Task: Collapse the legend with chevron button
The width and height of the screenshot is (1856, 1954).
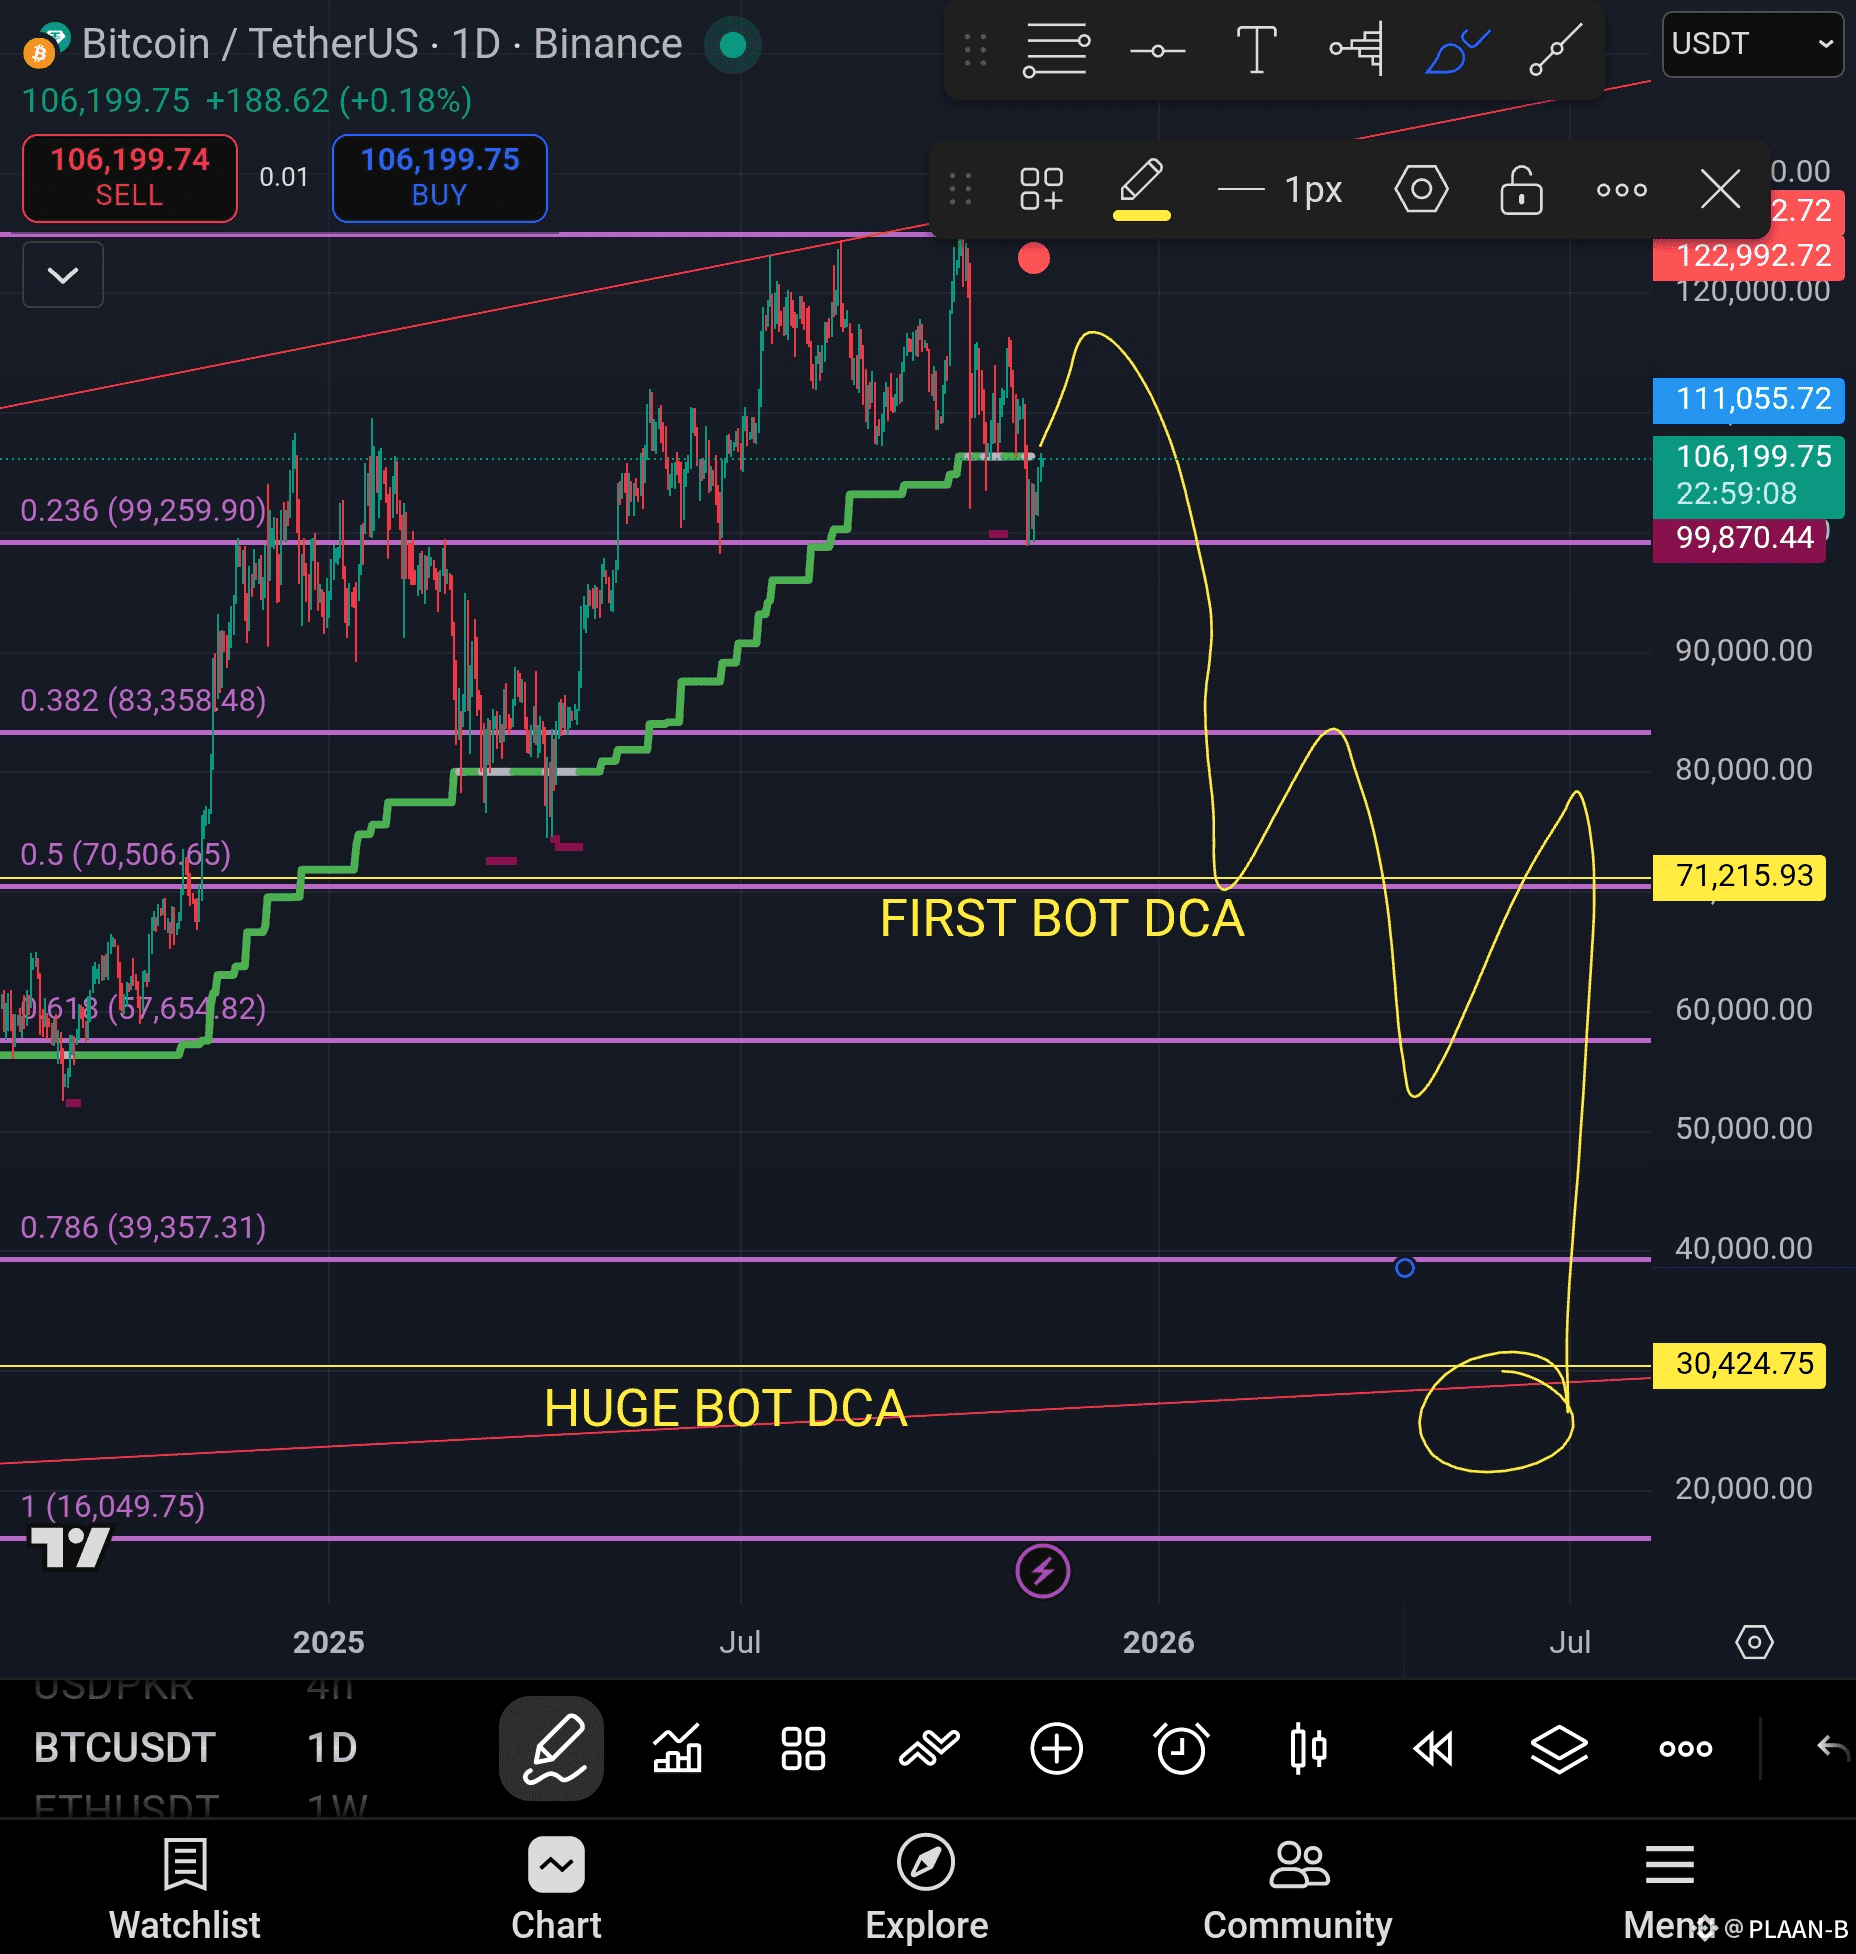Action: [63, 275]
